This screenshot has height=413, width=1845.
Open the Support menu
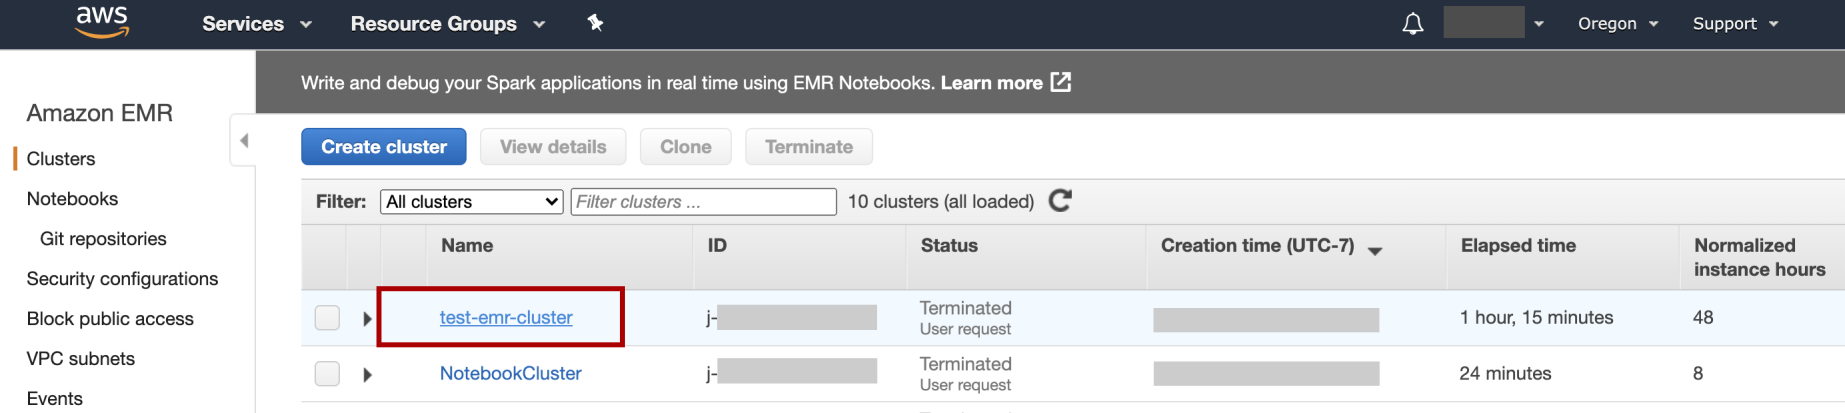pos(1735,23)
